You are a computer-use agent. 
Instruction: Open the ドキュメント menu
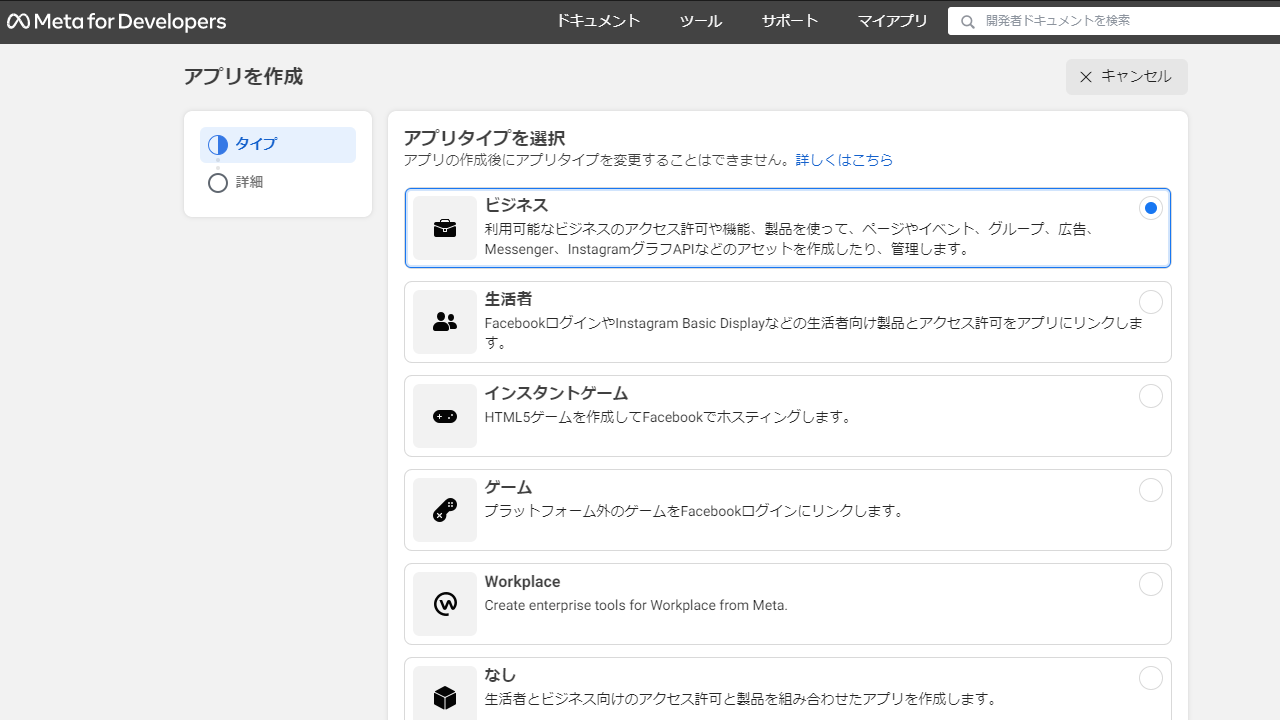[x=597, y=20]
